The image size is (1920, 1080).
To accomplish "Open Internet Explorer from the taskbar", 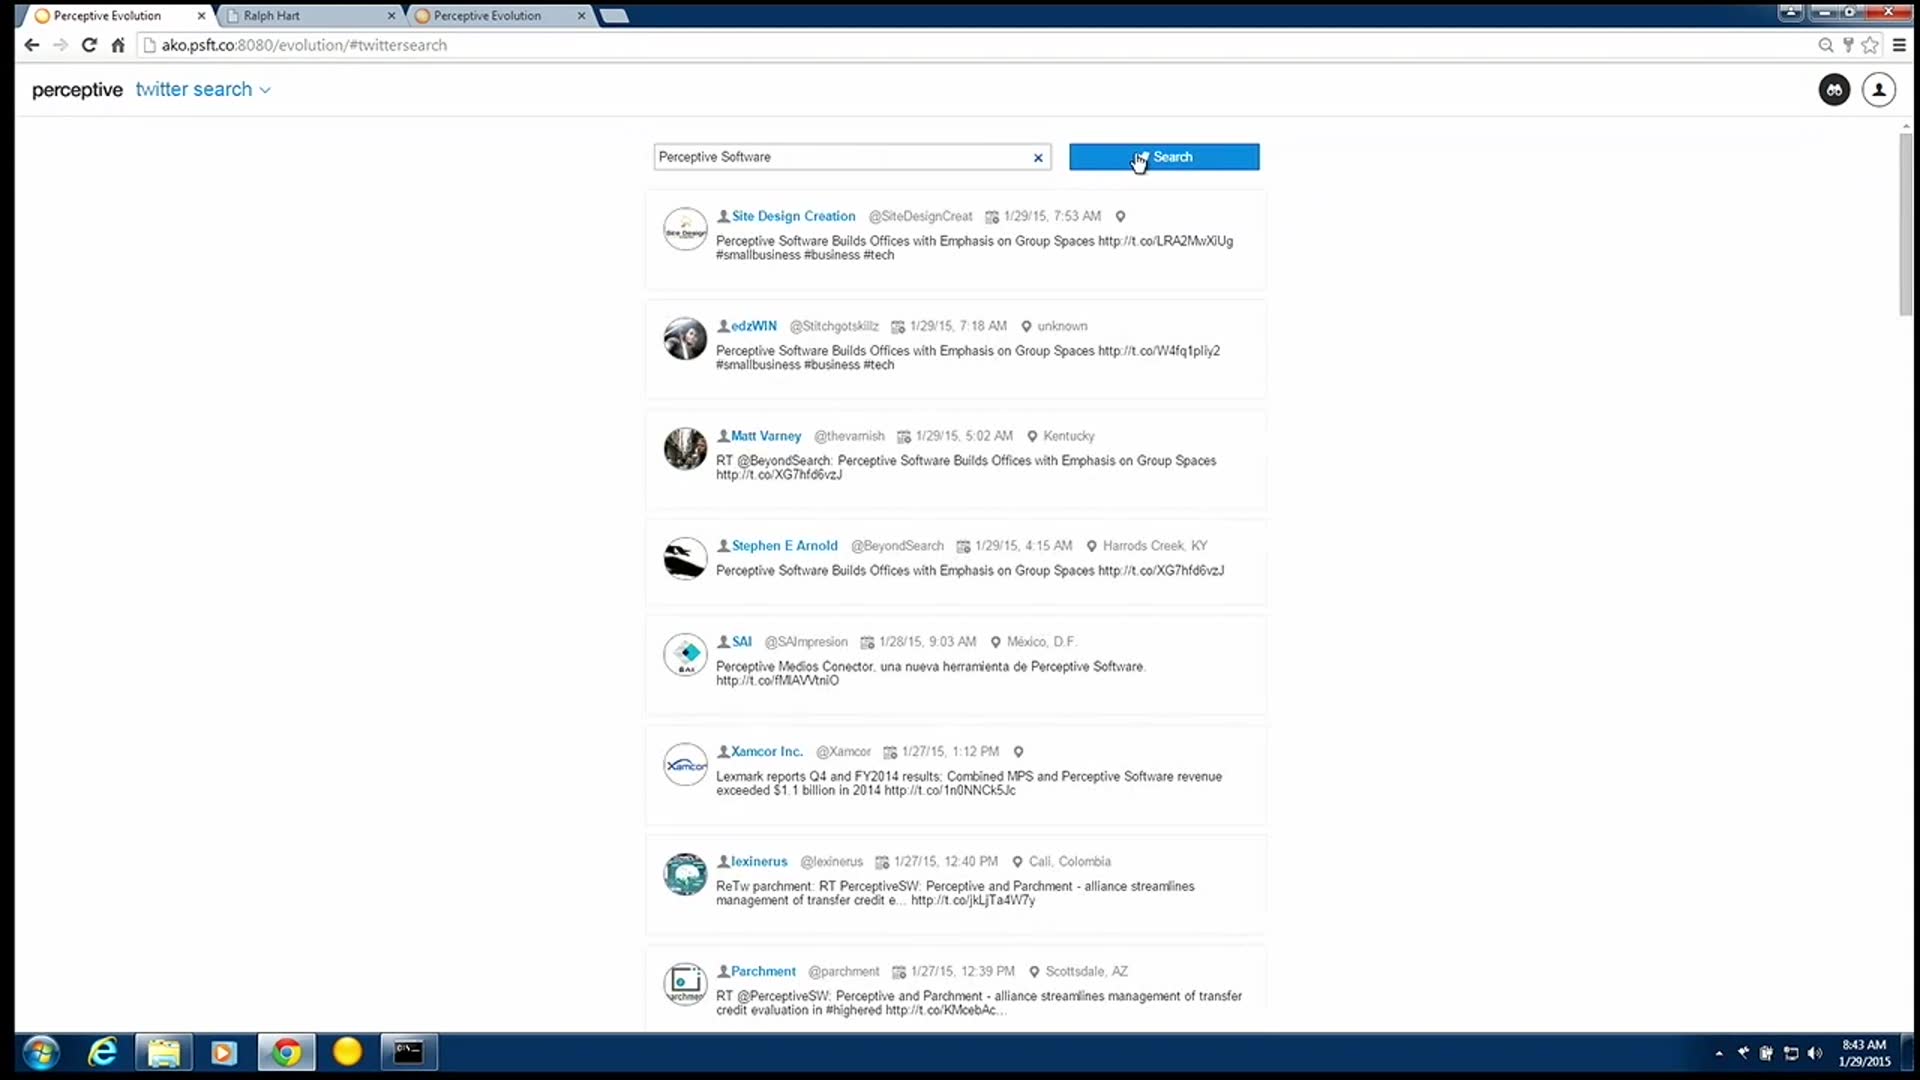I will pyautogui.click(x=102, y=1052).
